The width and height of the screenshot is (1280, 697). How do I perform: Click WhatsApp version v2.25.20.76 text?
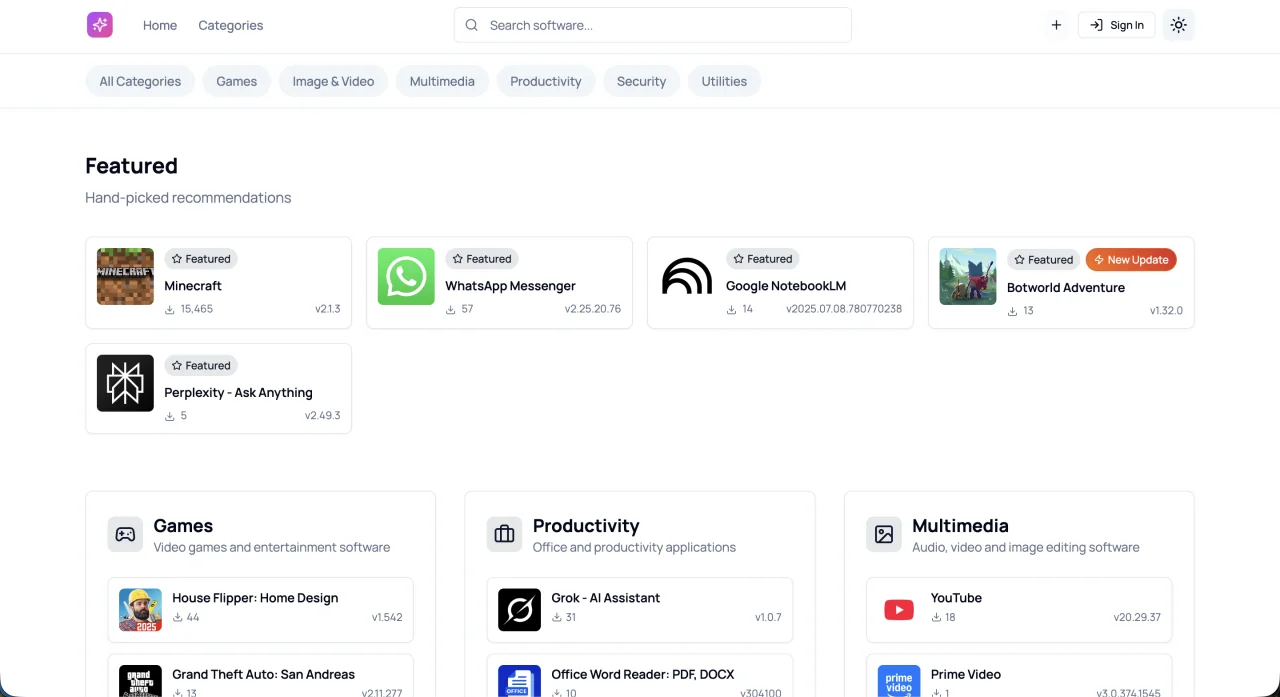pos(593,309)
